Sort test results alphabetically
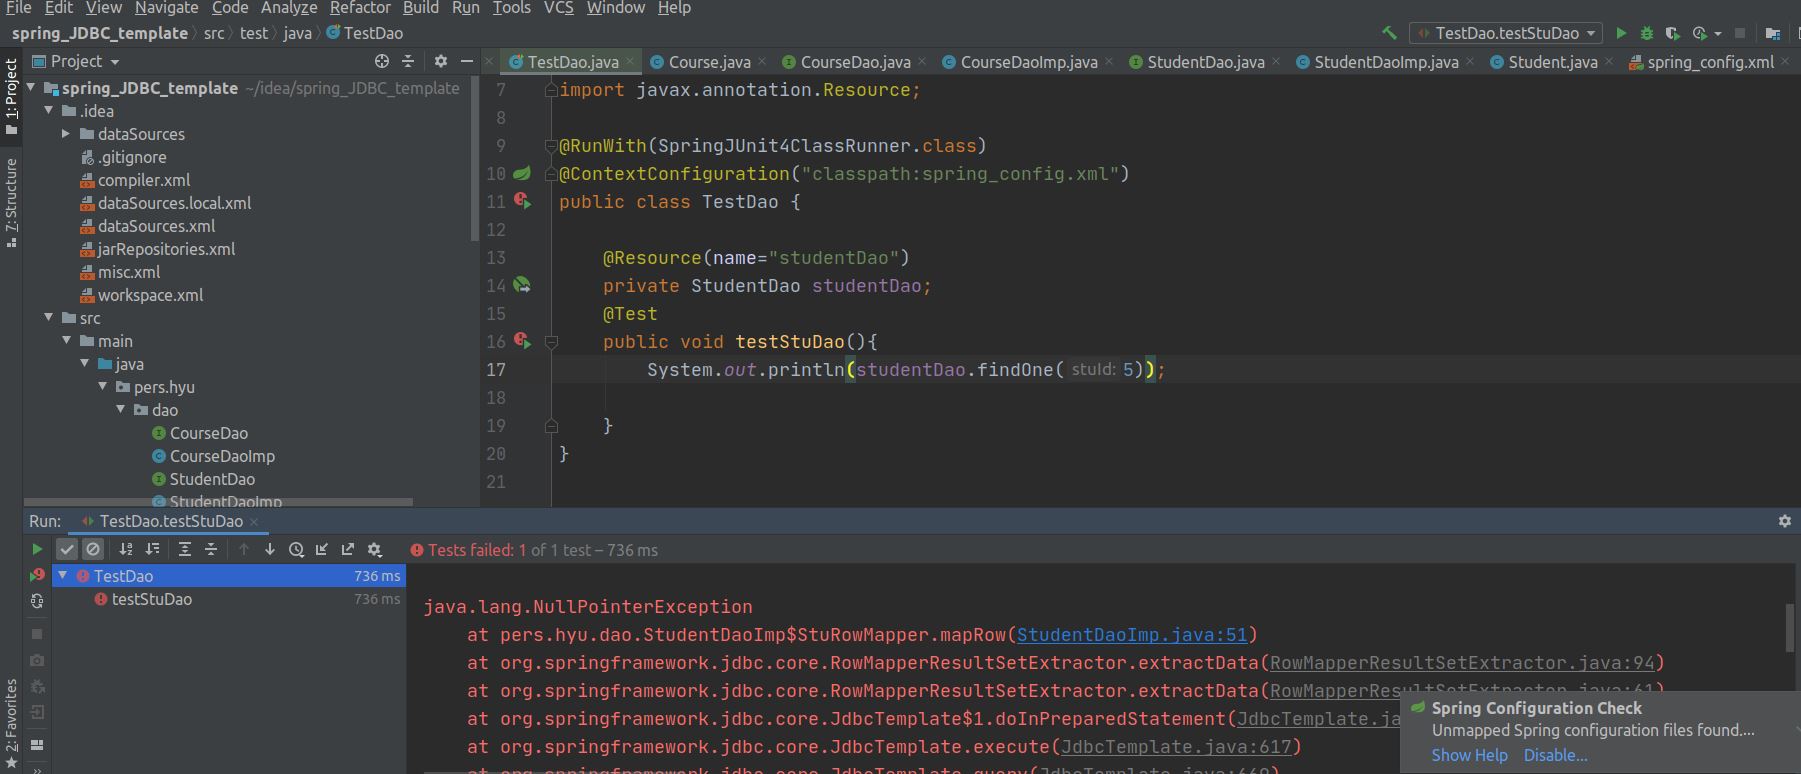The width and height of the screenshot is (1801, 774). pos(126,549)
